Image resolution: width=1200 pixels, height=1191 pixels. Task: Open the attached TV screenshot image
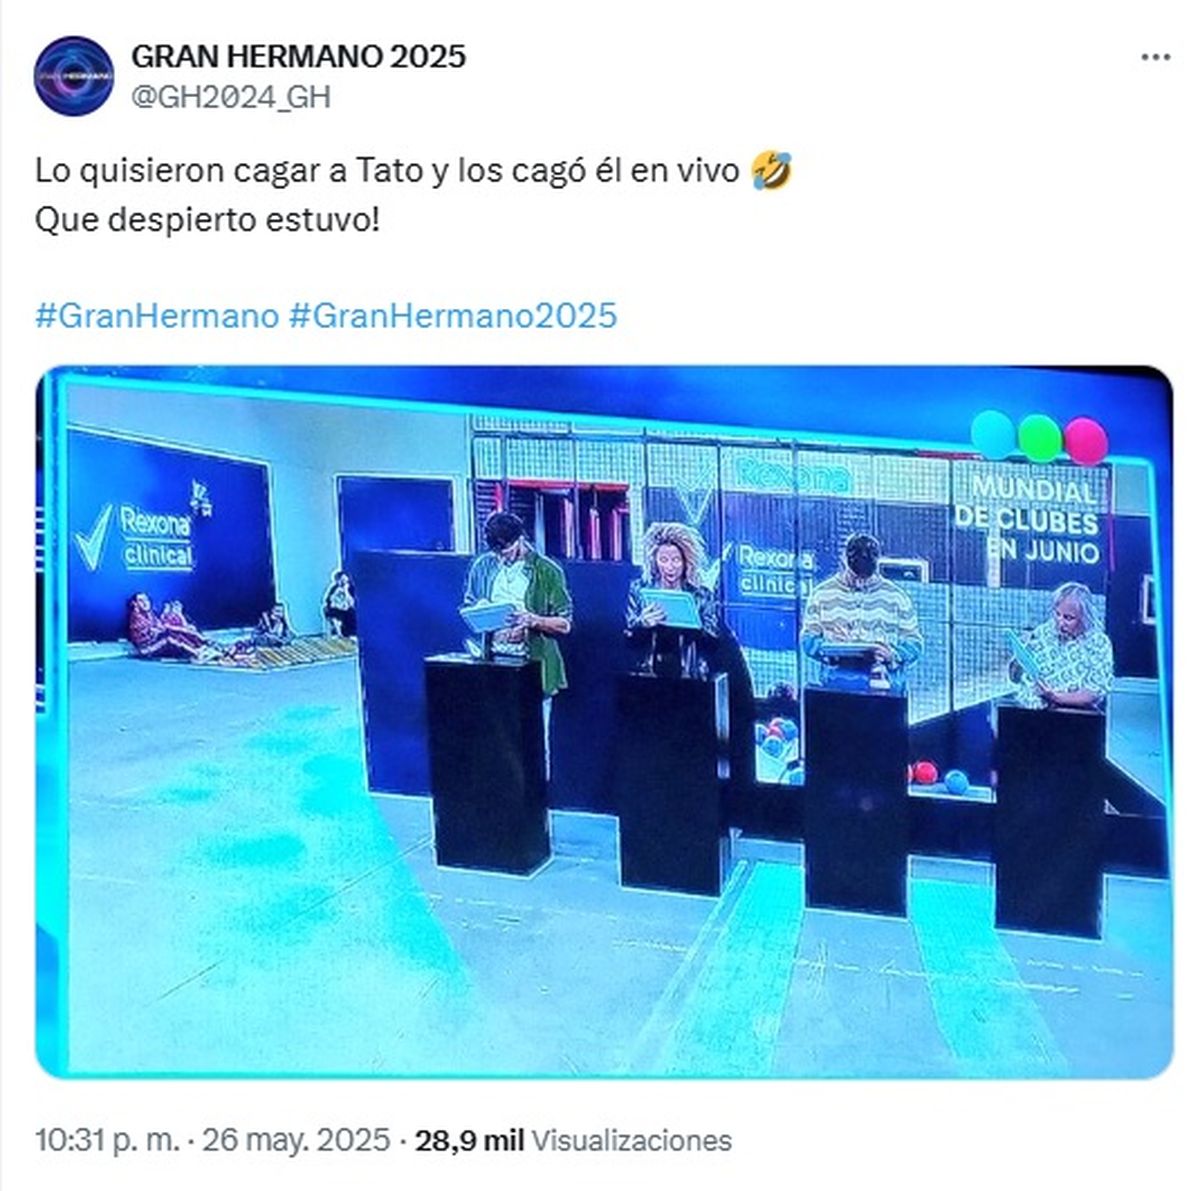tap(603, 722)
